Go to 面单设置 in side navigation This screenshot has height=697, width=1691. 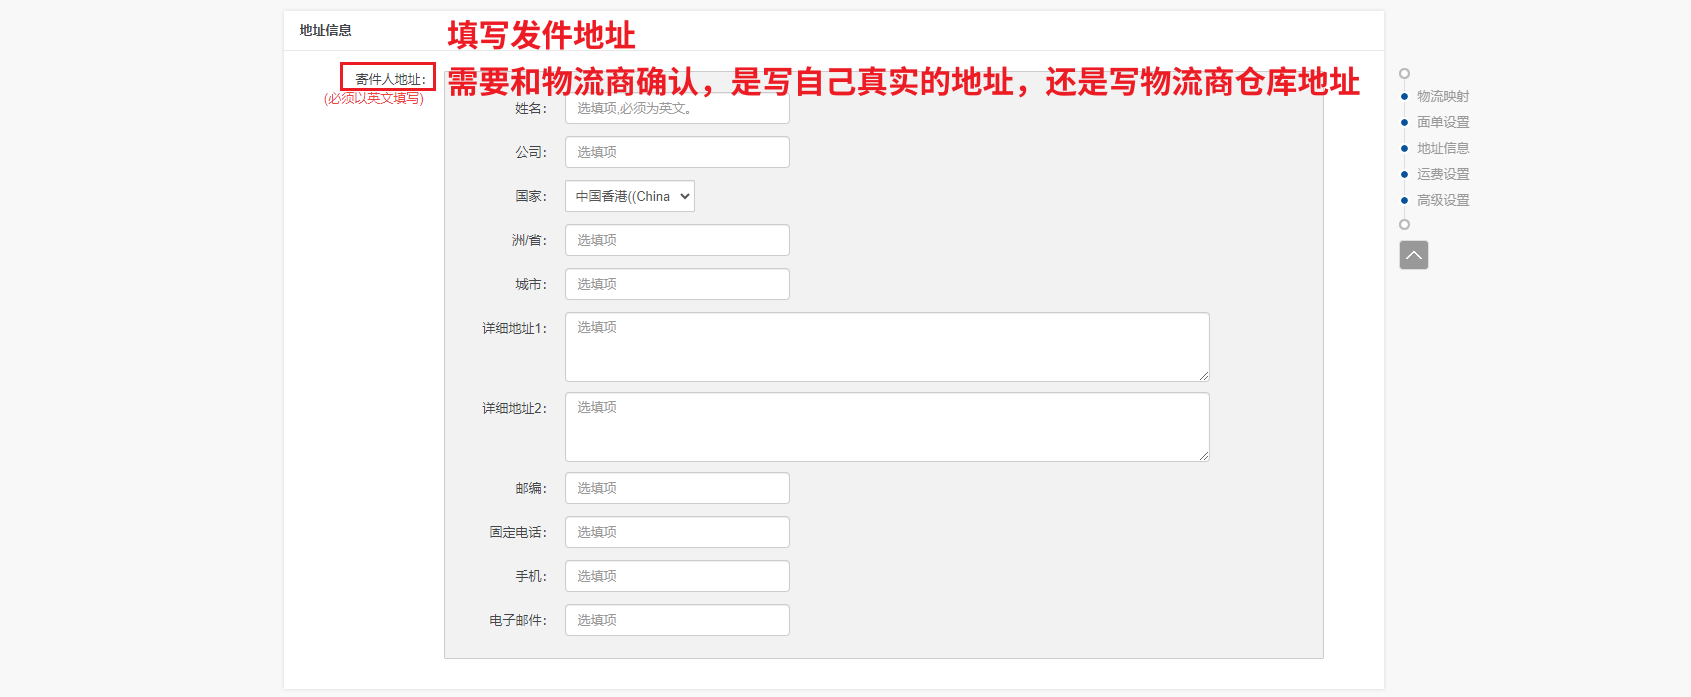1443,122
